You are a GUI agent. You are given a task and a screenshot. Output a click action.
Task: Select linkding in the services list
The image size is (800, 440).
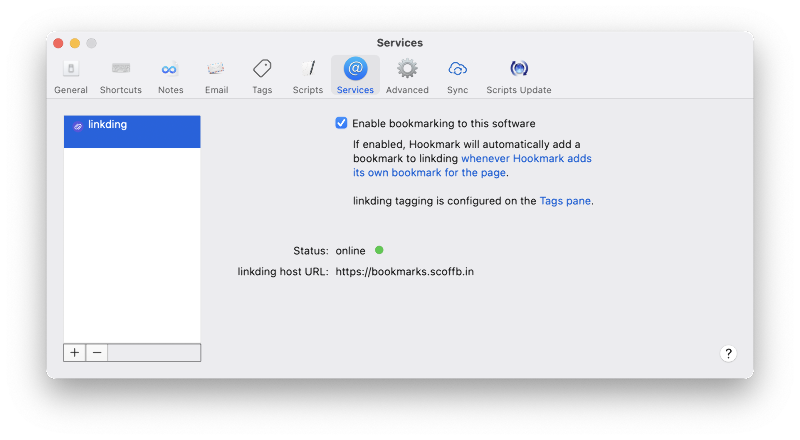[132, 132]
